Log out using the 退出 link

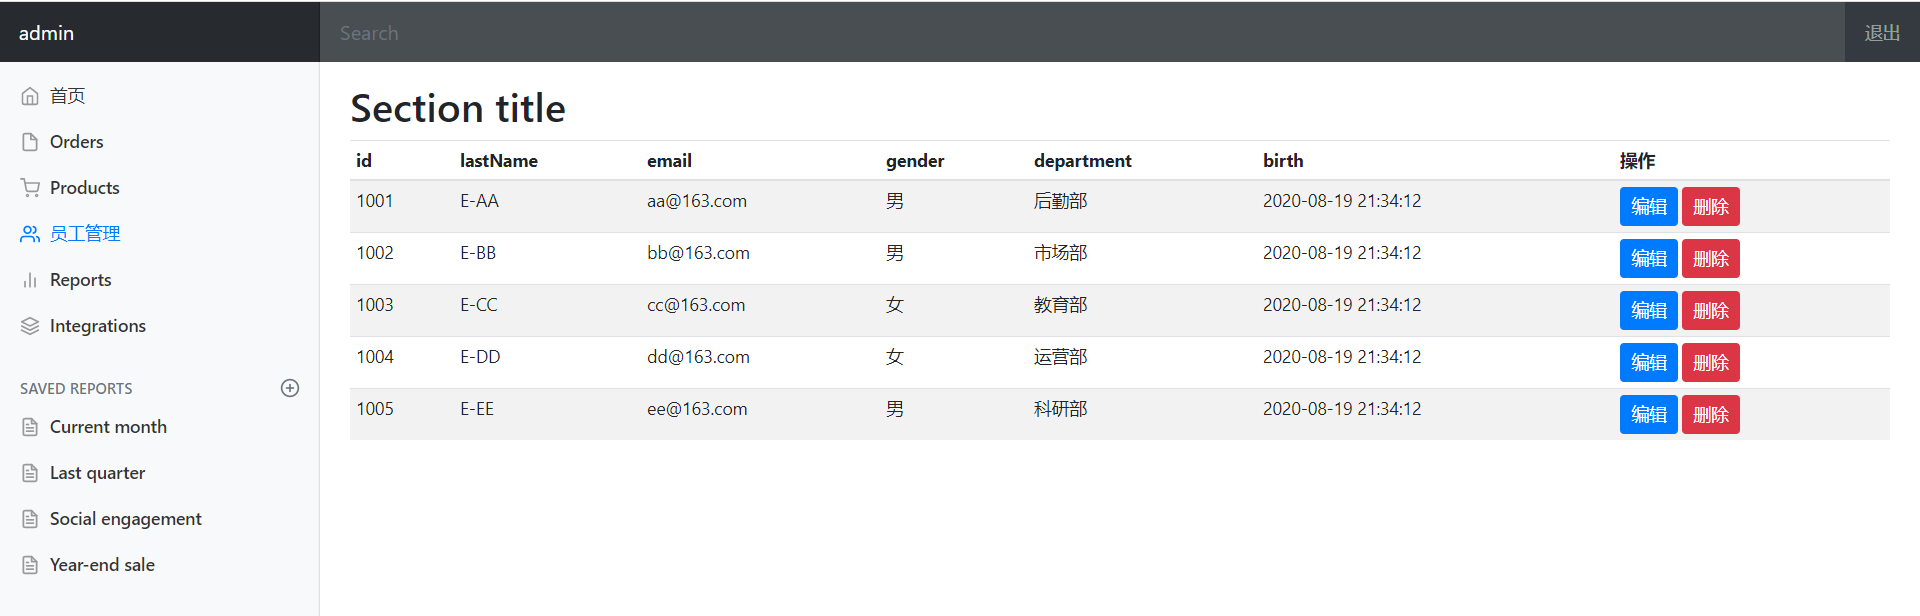pyautogui.click(x=1882, y=33)
